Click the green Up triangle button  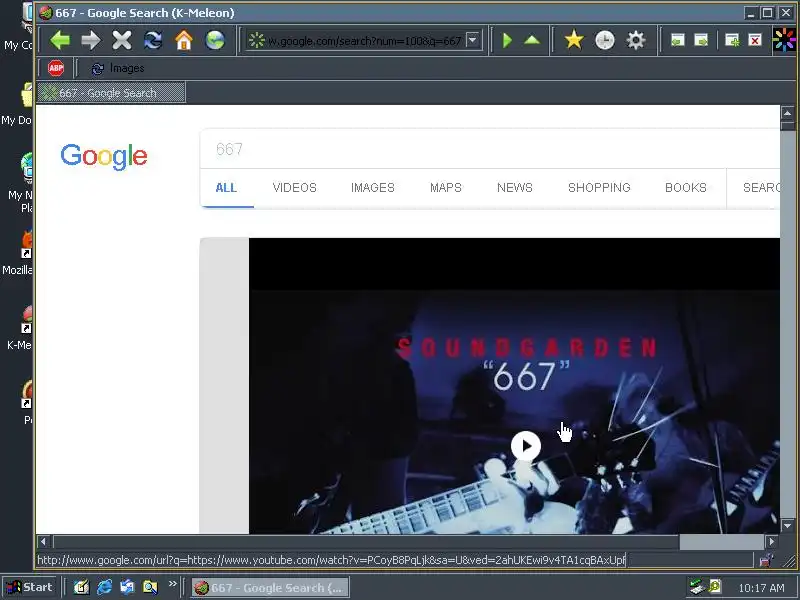click(532, 40)
